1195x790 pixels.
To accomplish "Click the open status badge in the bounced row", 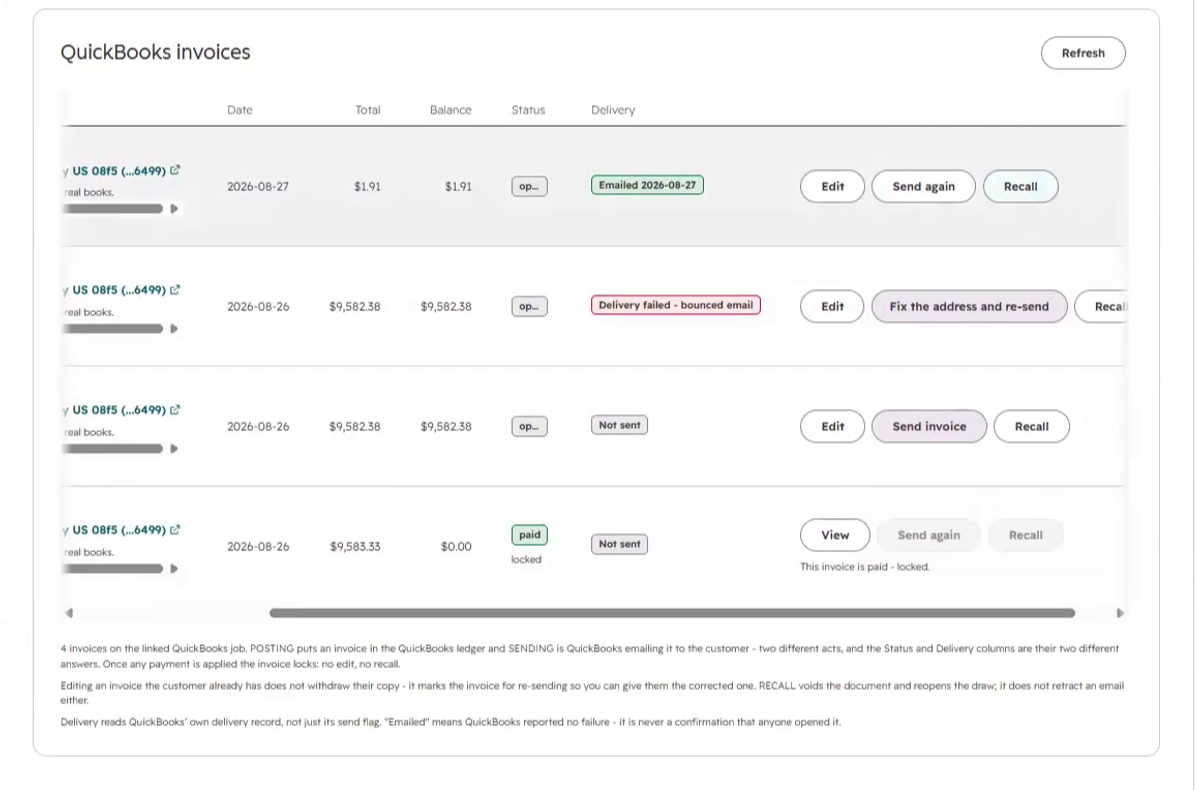I will tap(529, 306).
